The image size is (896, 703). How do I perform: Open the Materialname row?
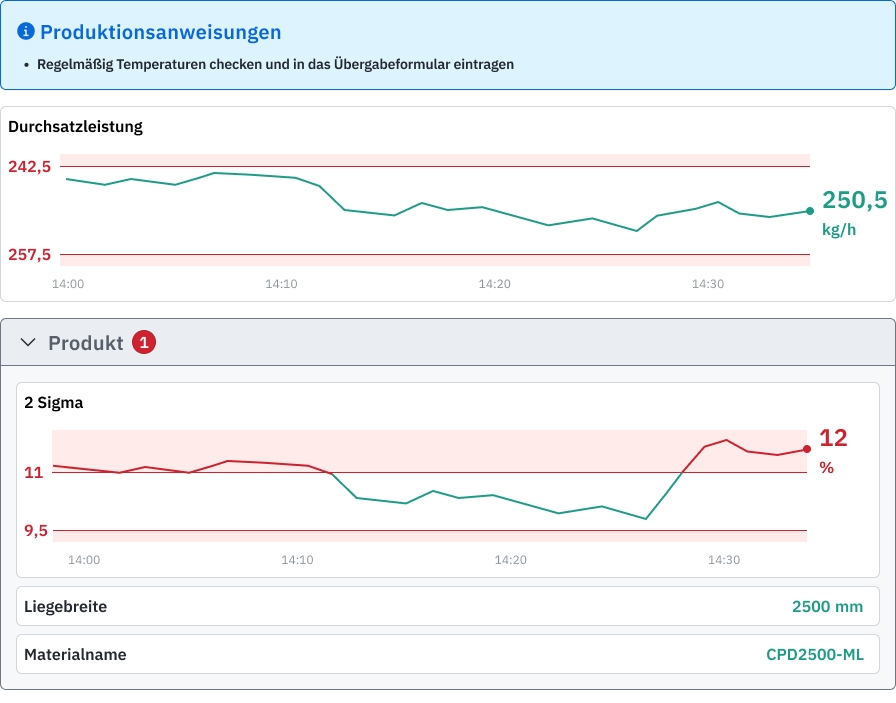(x=447, y=655)
